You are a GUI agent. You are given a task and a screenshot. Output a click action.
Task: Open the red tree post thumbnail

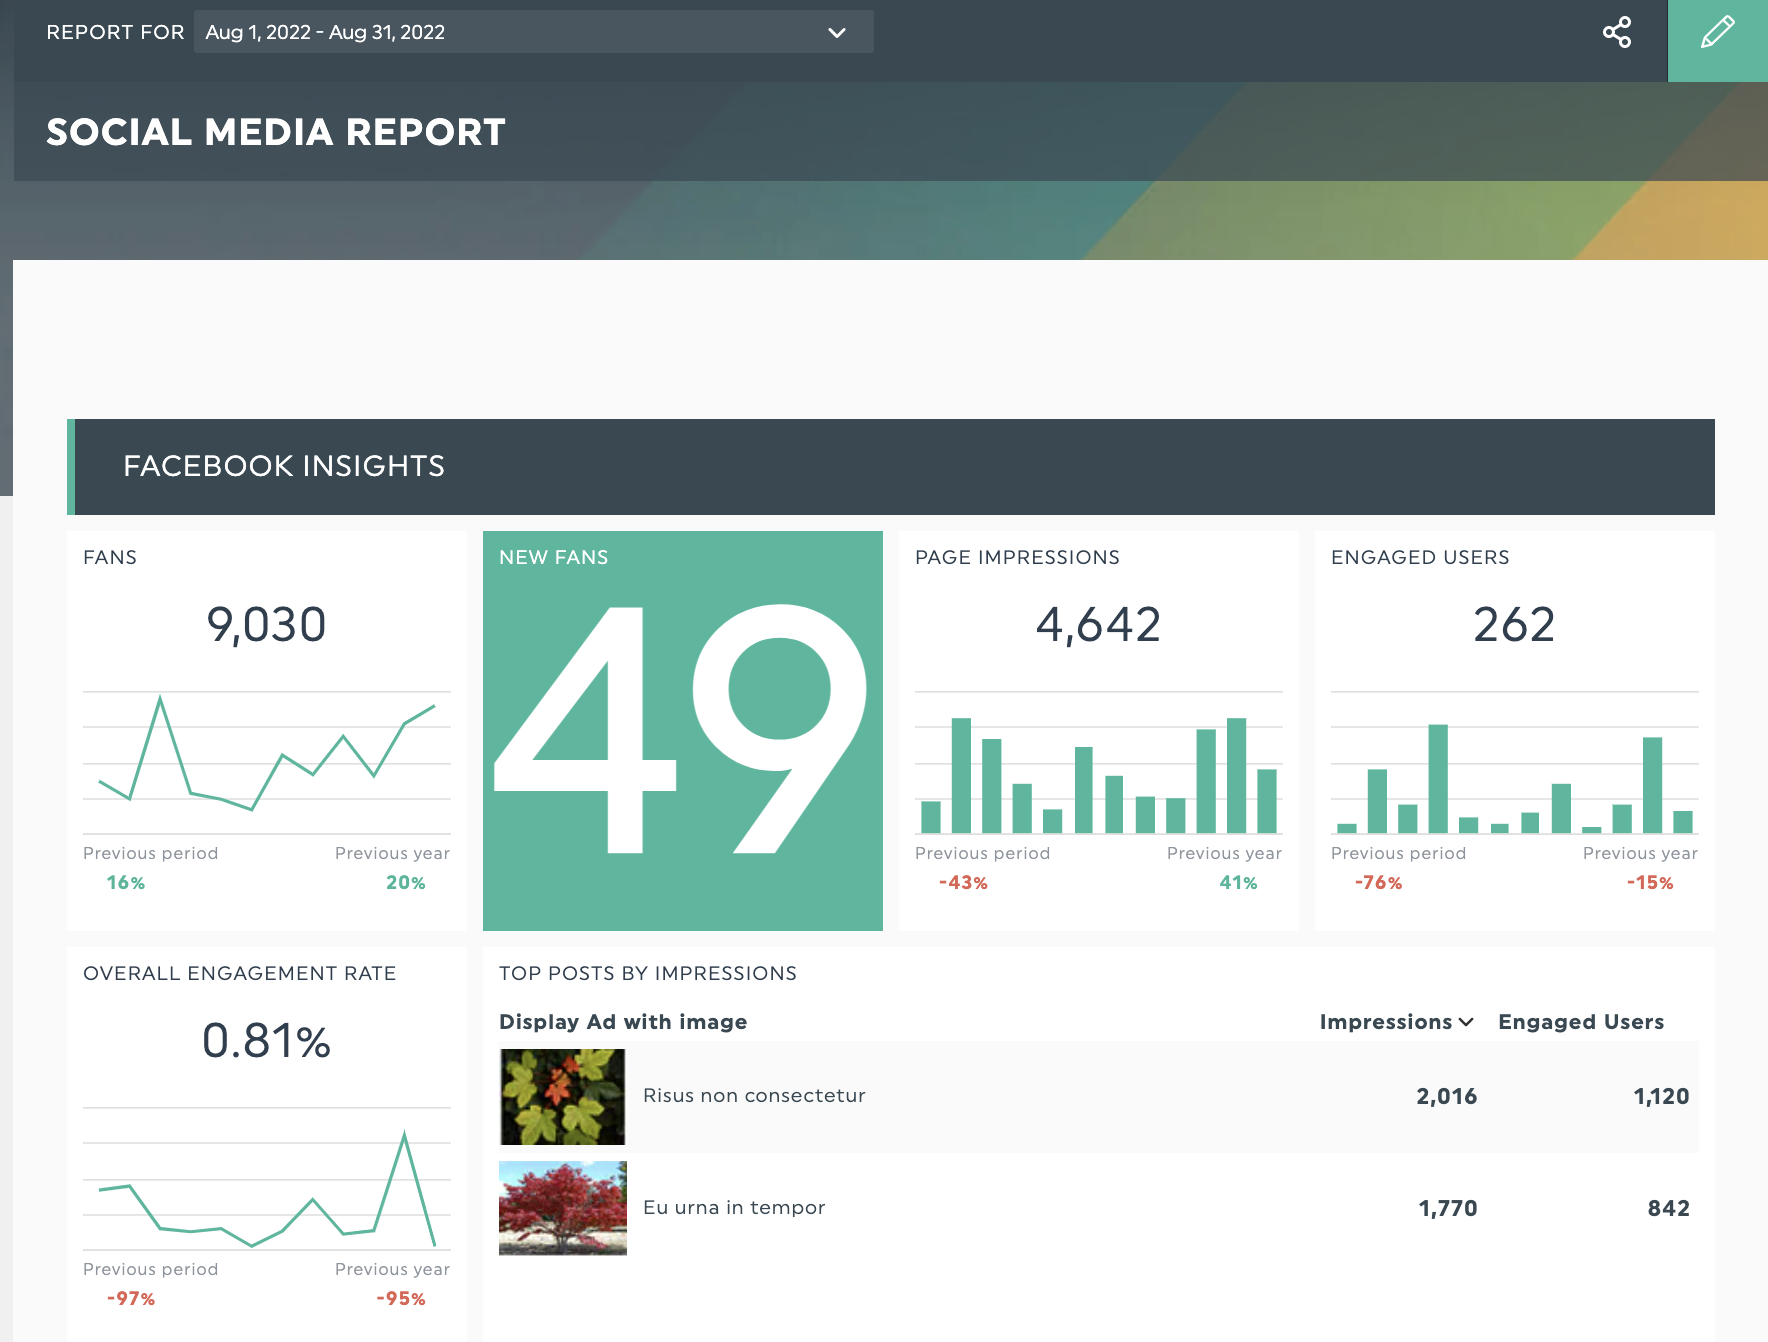pyautogui.click(x=562, y=1208)
